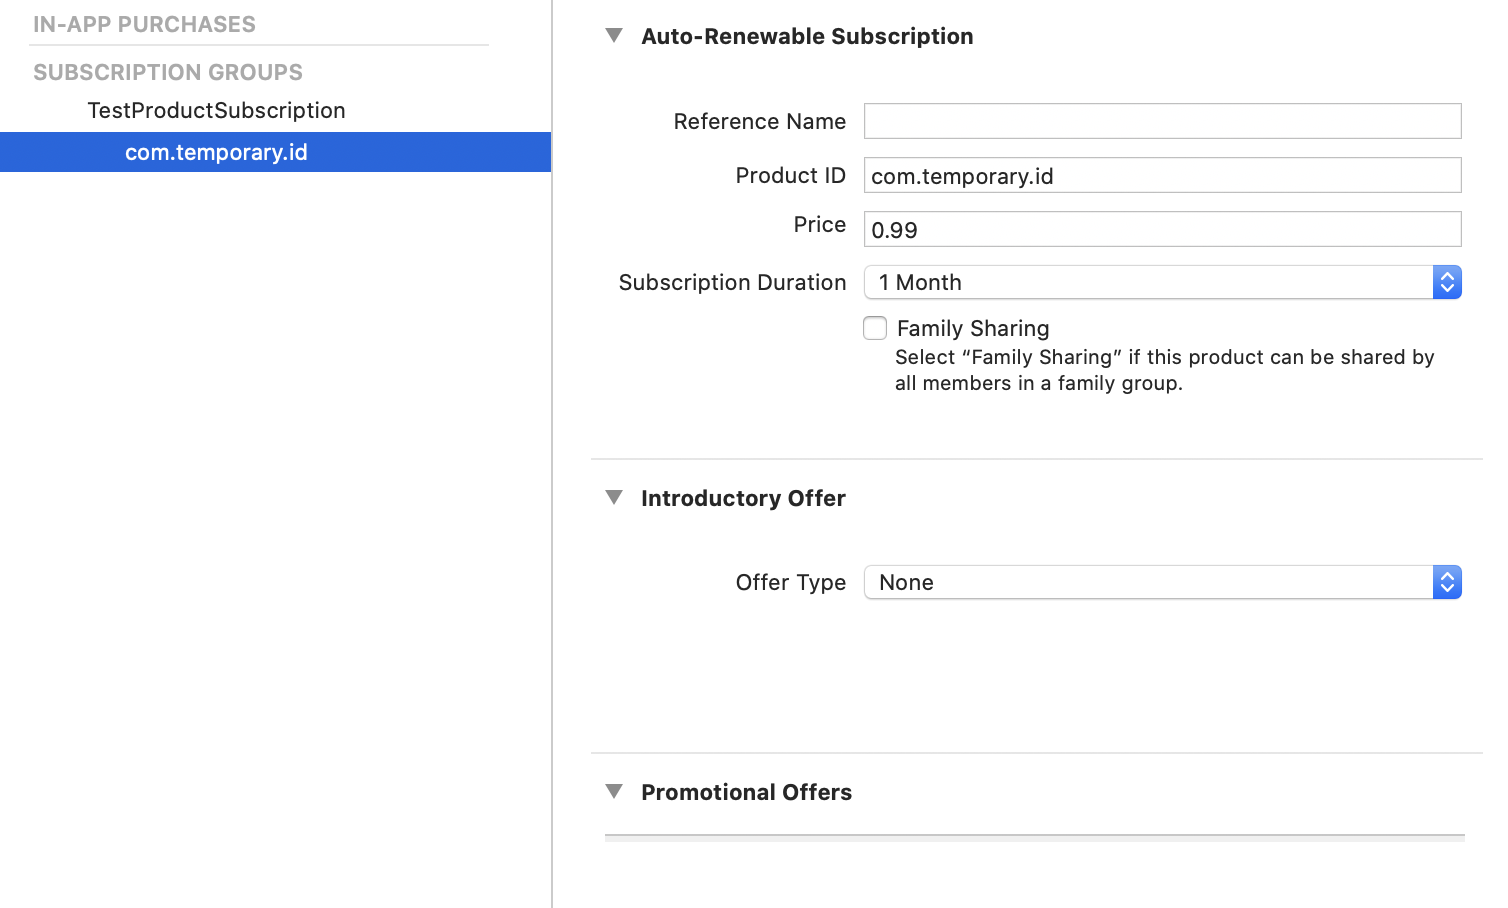Click the Price field containing 0.99

(x=1162, y=230)
